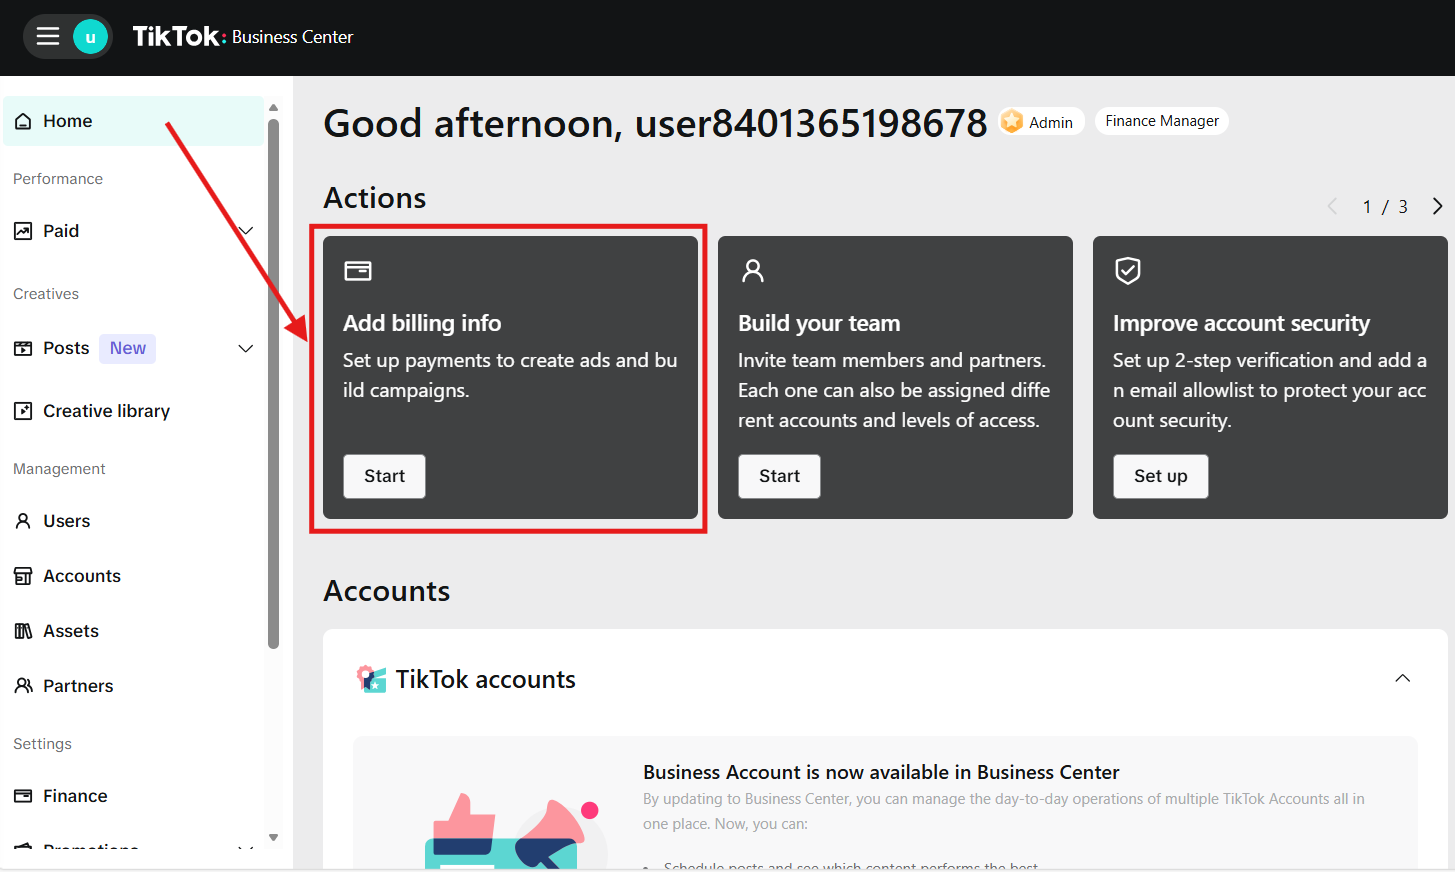Click the credit card billing icon
Image resolution: width=1455 pixels, height=872 pixels.
pos(358,271)
